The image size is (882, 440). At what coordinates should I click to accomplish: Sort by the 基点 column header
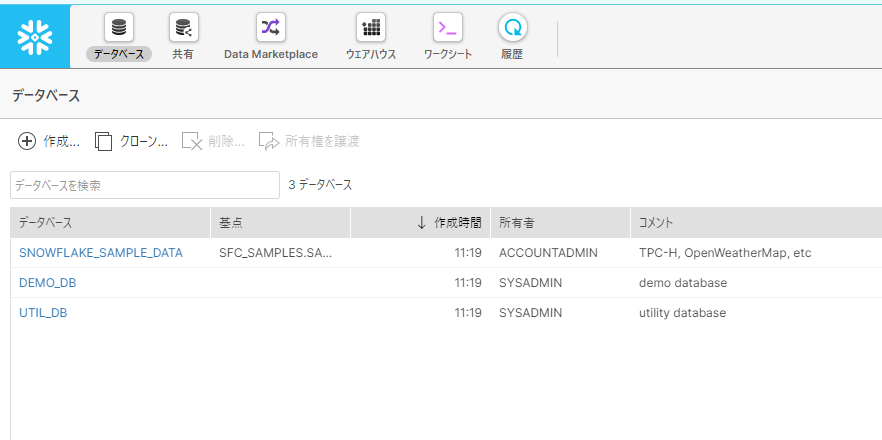coord(280,223)
